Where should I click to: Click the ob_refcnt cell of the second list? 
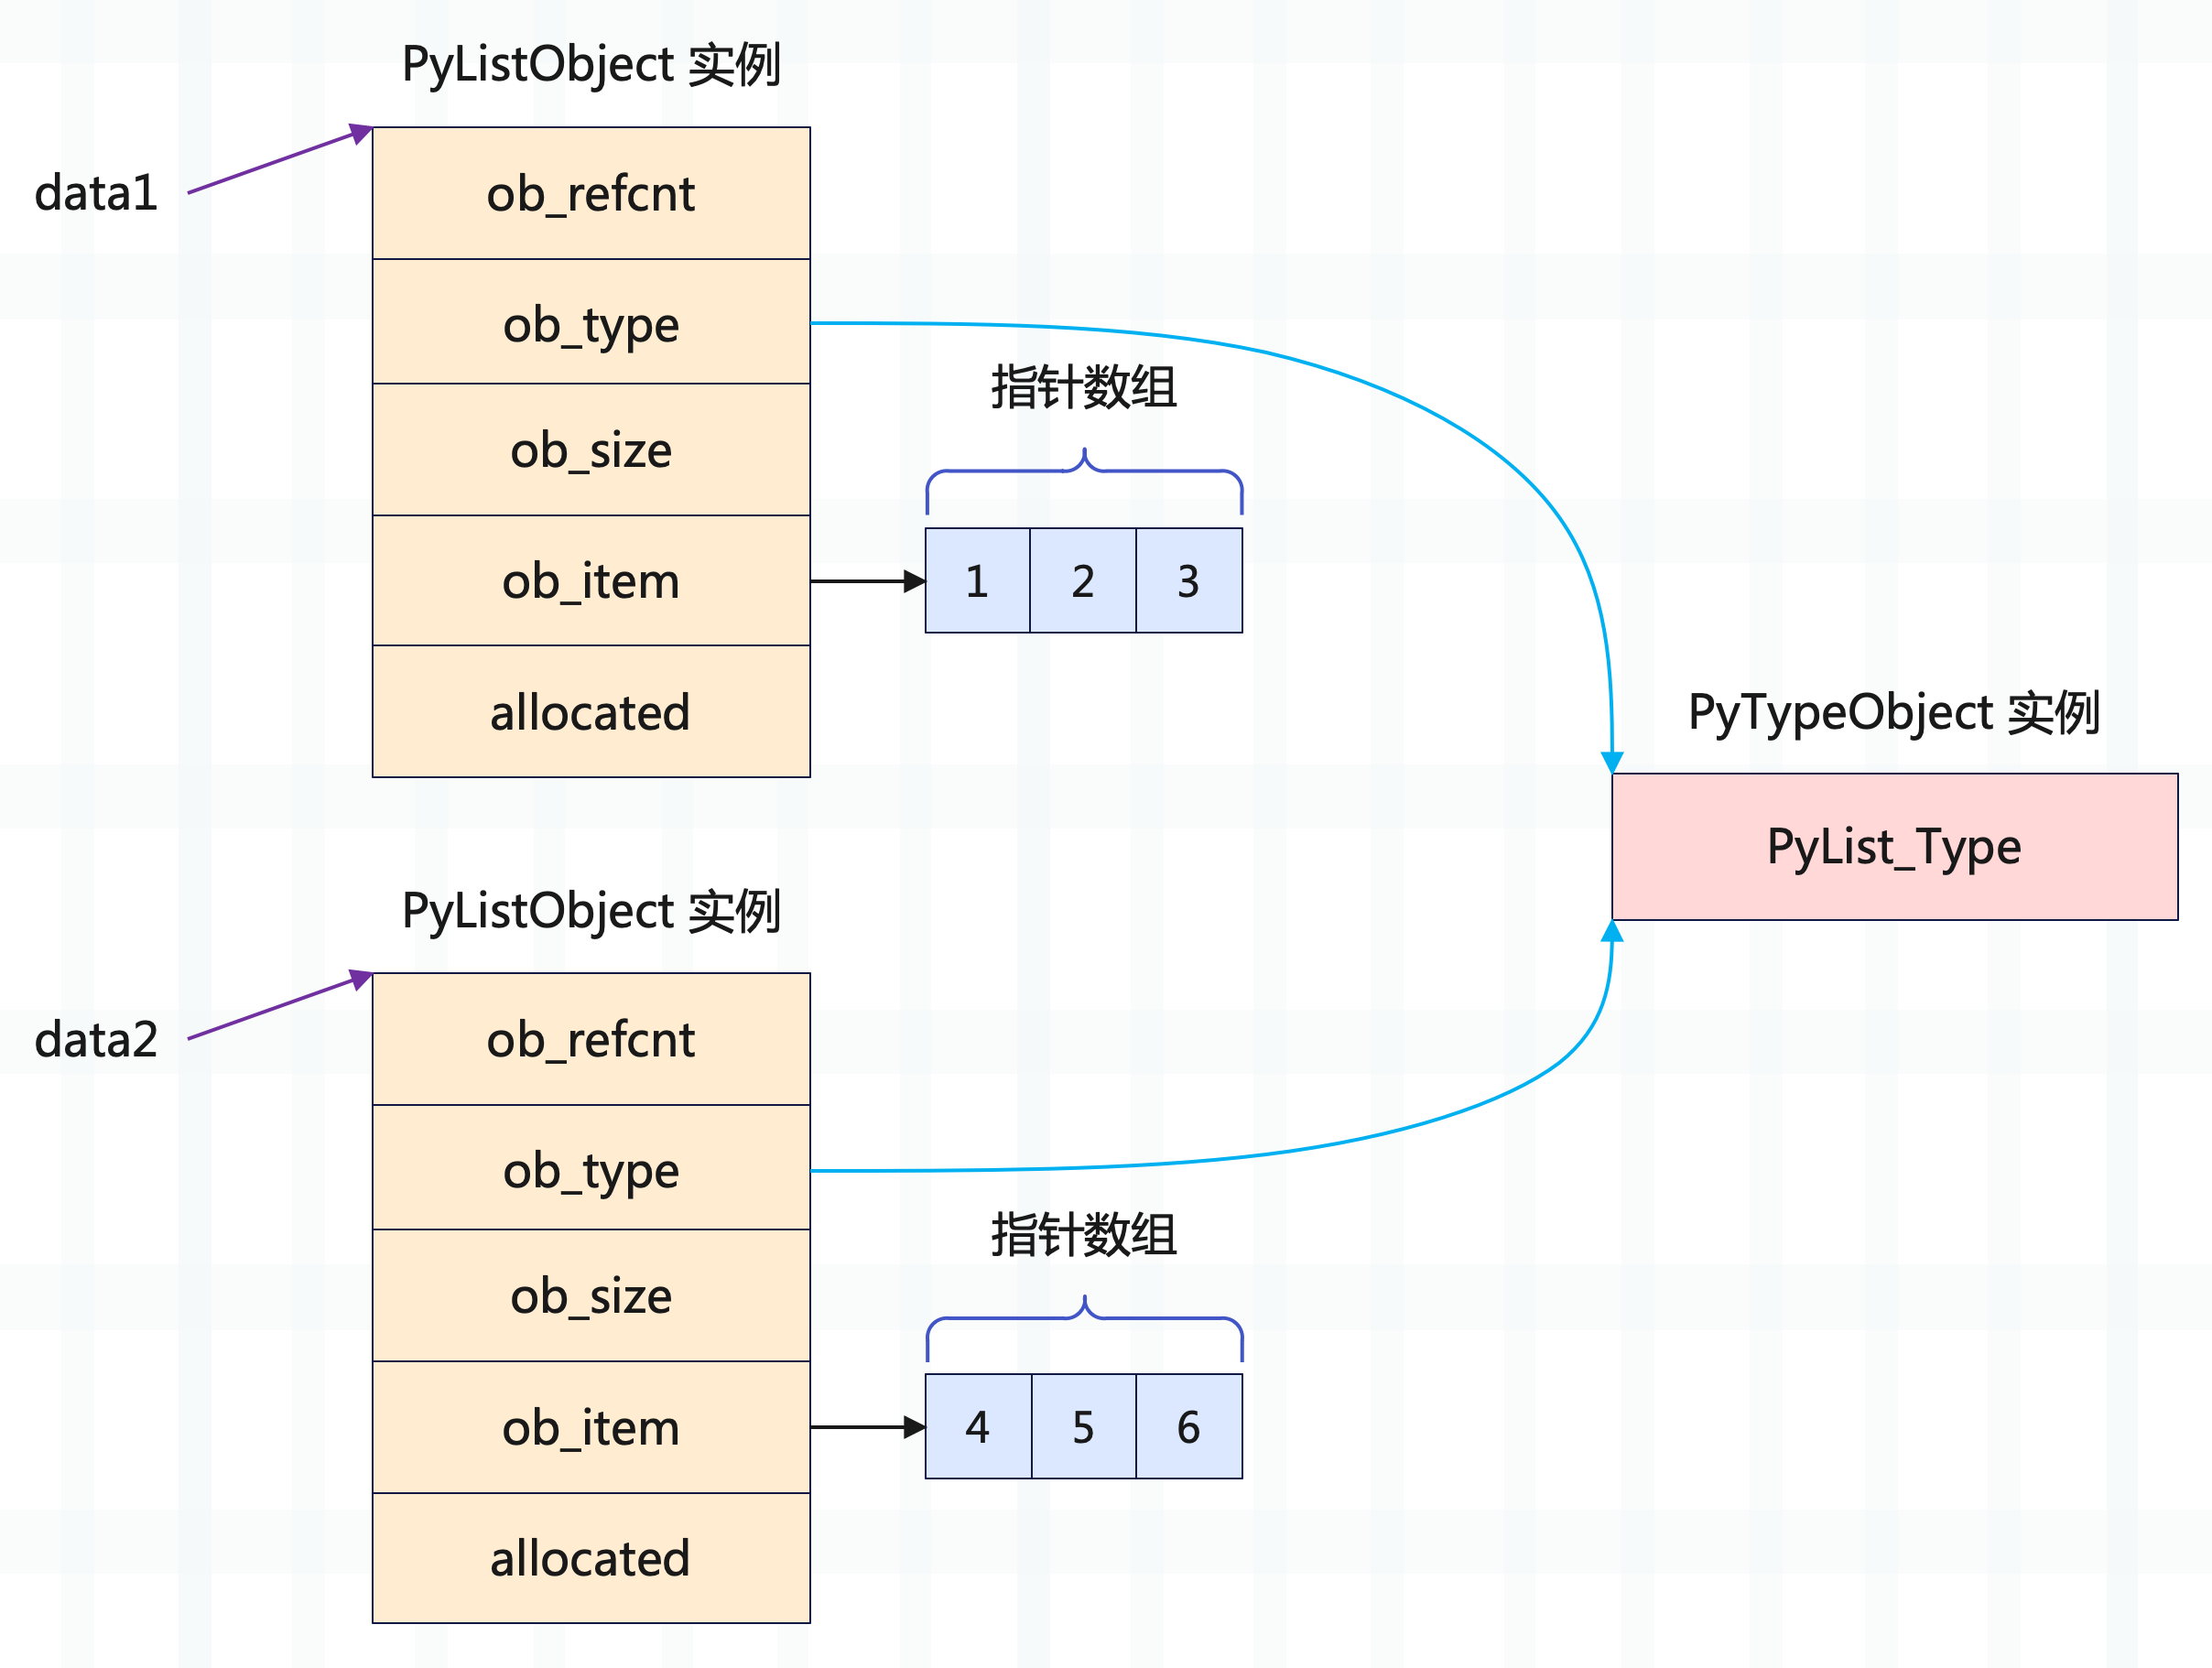point(590,1040)
